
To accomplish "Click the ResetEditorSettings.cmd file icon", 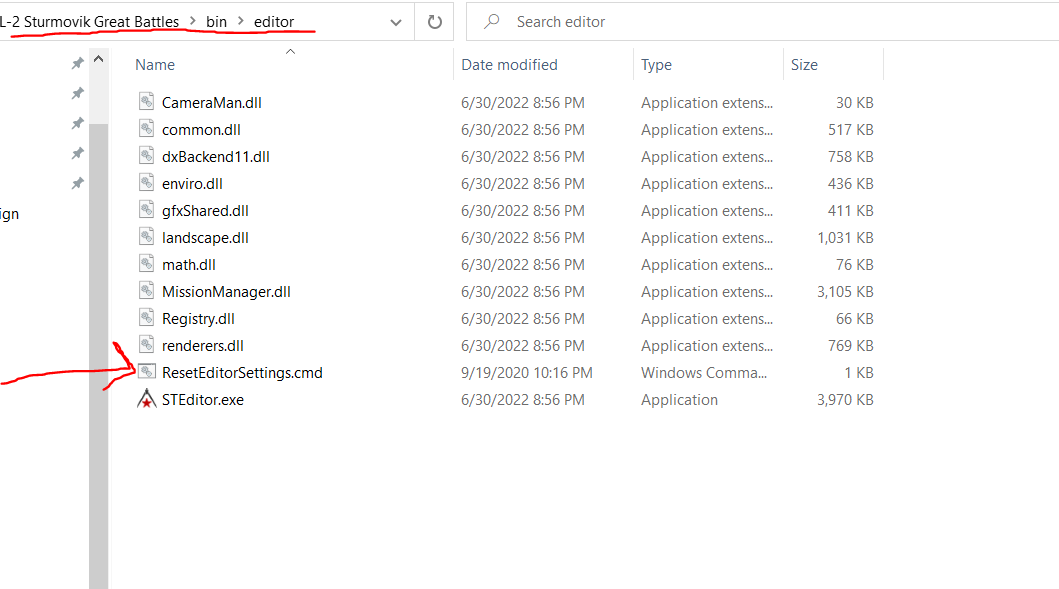I will (147, 372).
